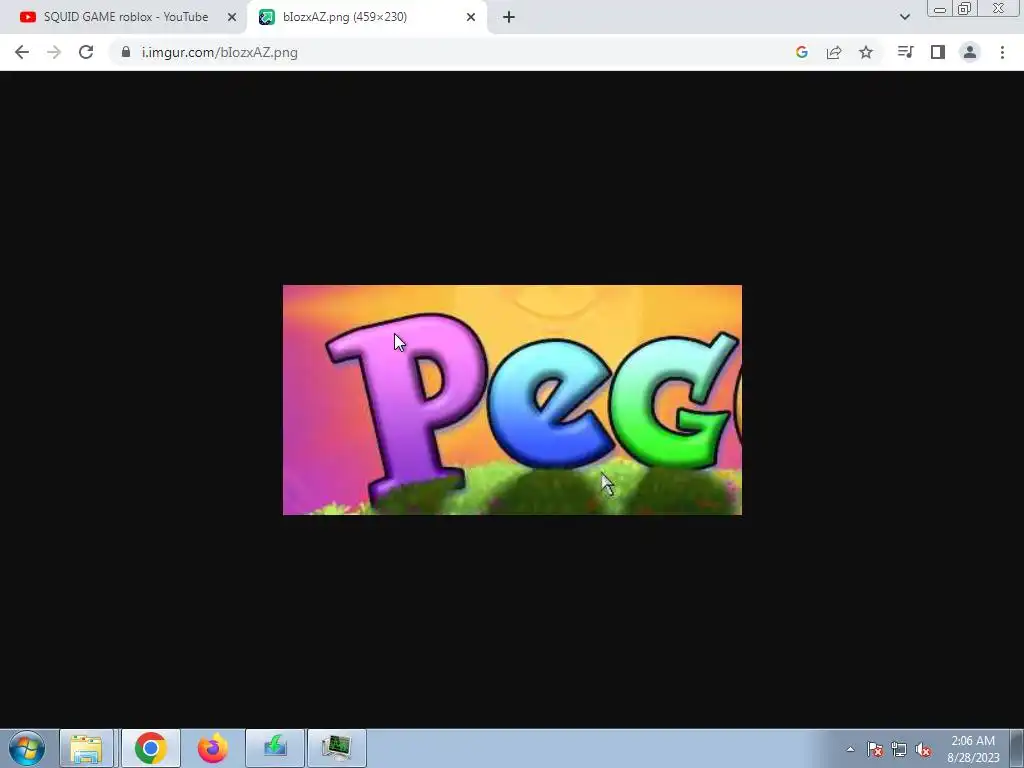Open the Windows Start menu
The width and height of the screenshot is (1024, 768).
(27, 748)
